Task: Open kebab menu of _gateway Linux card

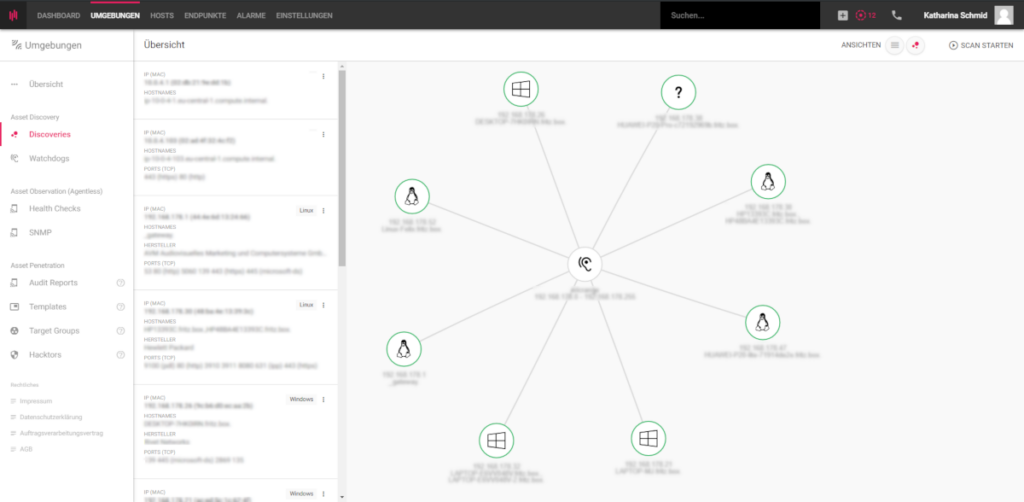Action: pyautogui.click(x=323, y=211)
